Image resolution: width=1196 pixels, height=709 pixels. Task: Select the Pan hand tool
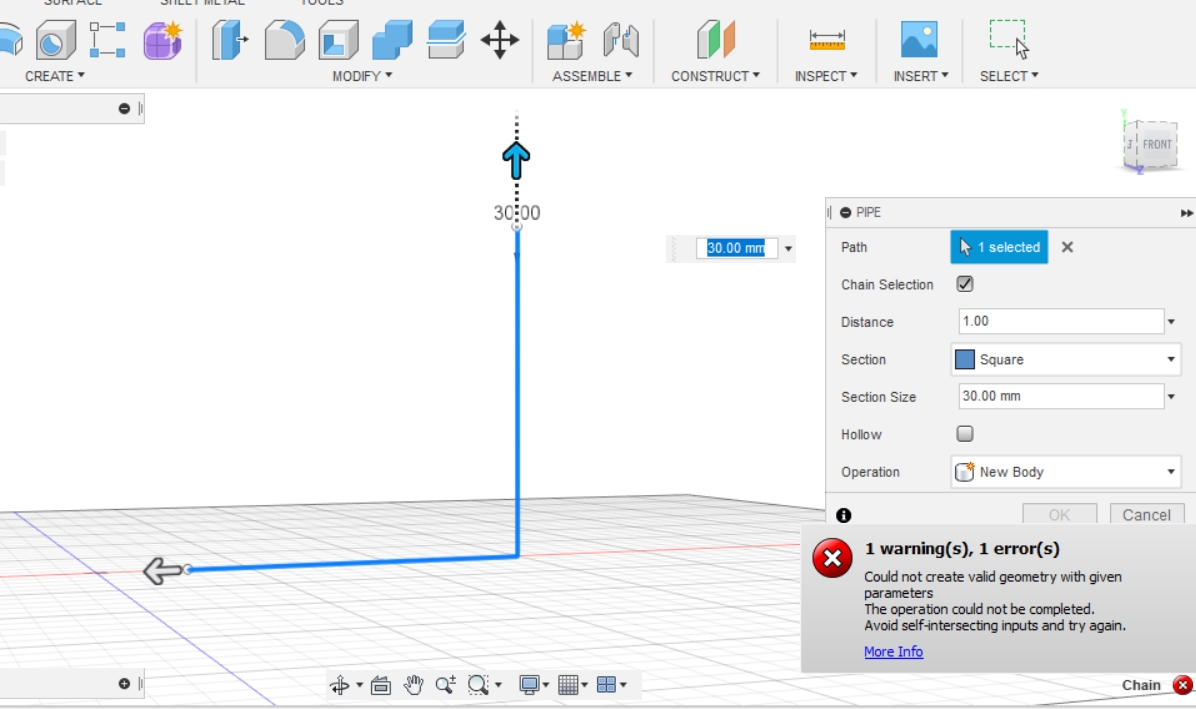pyautogui.click(x=413, y=685)
